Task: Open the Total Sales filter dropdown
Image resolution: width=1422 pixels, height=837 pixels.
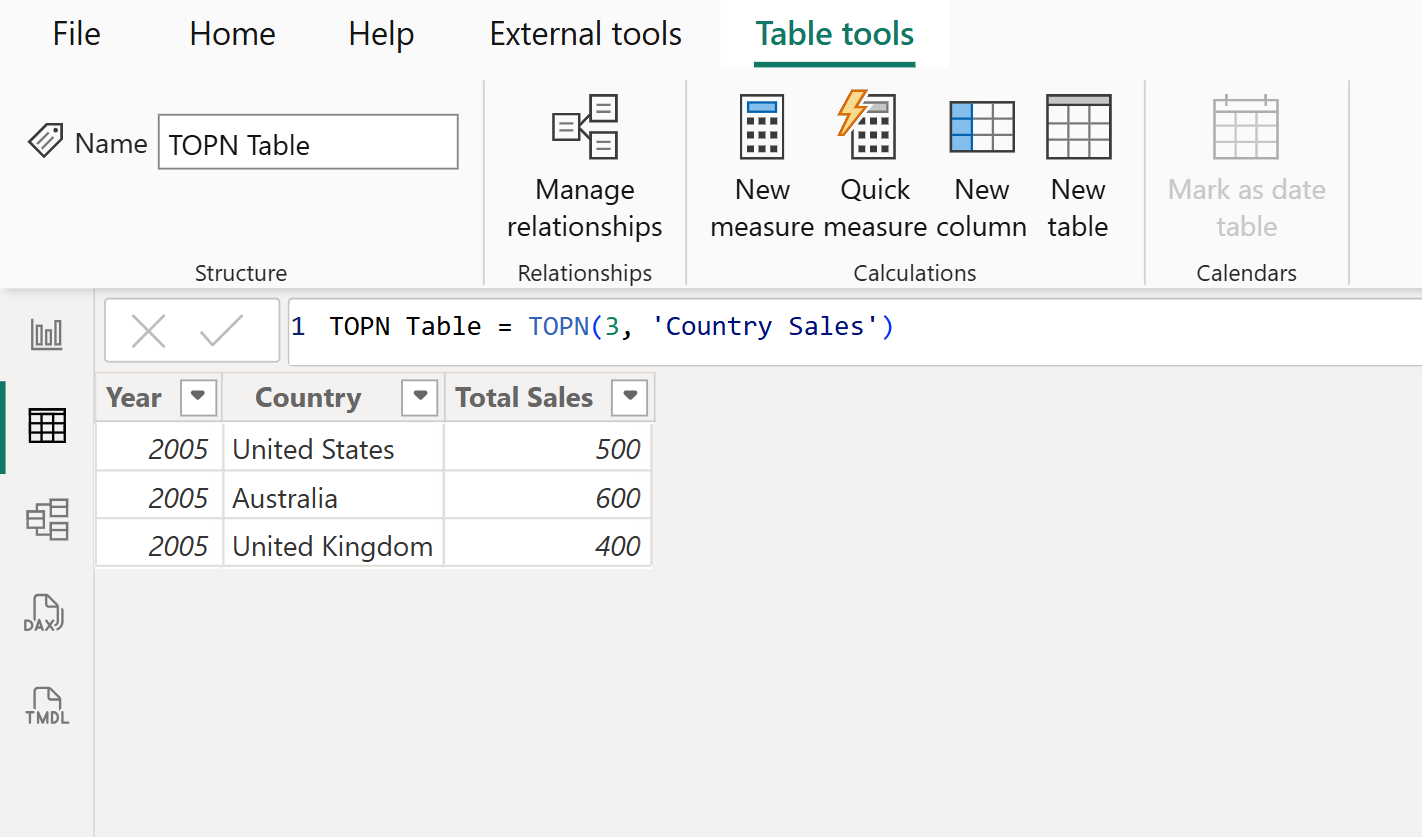Action: tap(630, 397)
